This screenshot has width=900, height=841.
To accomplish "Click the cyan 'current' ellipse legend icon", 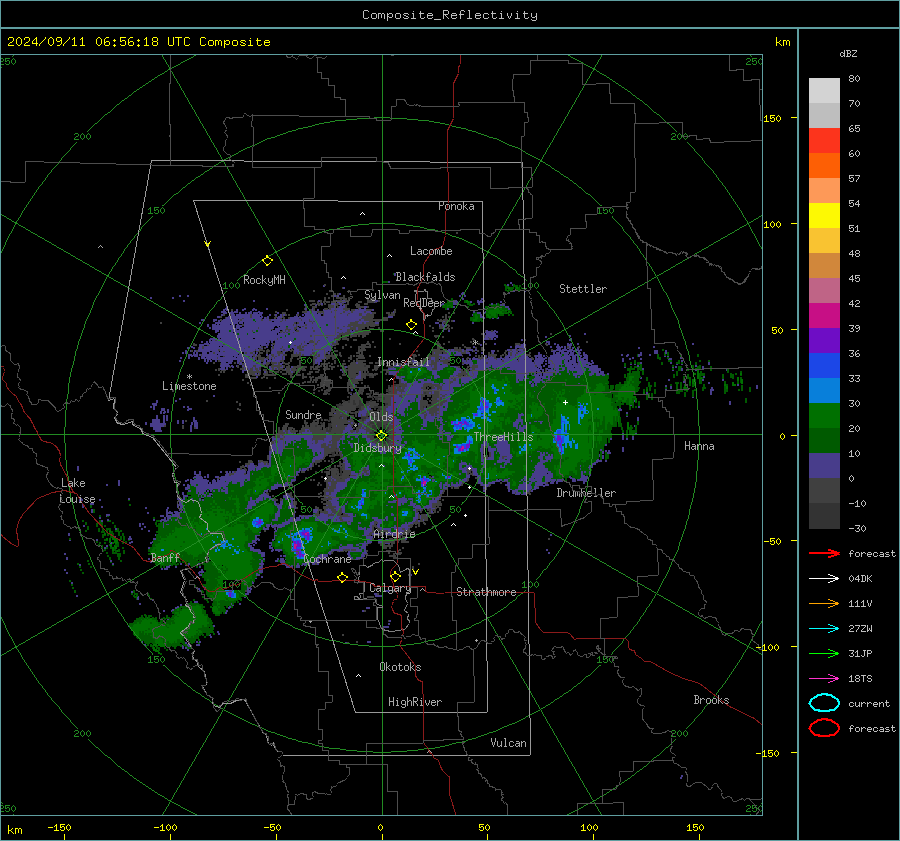I will [824, 703].
